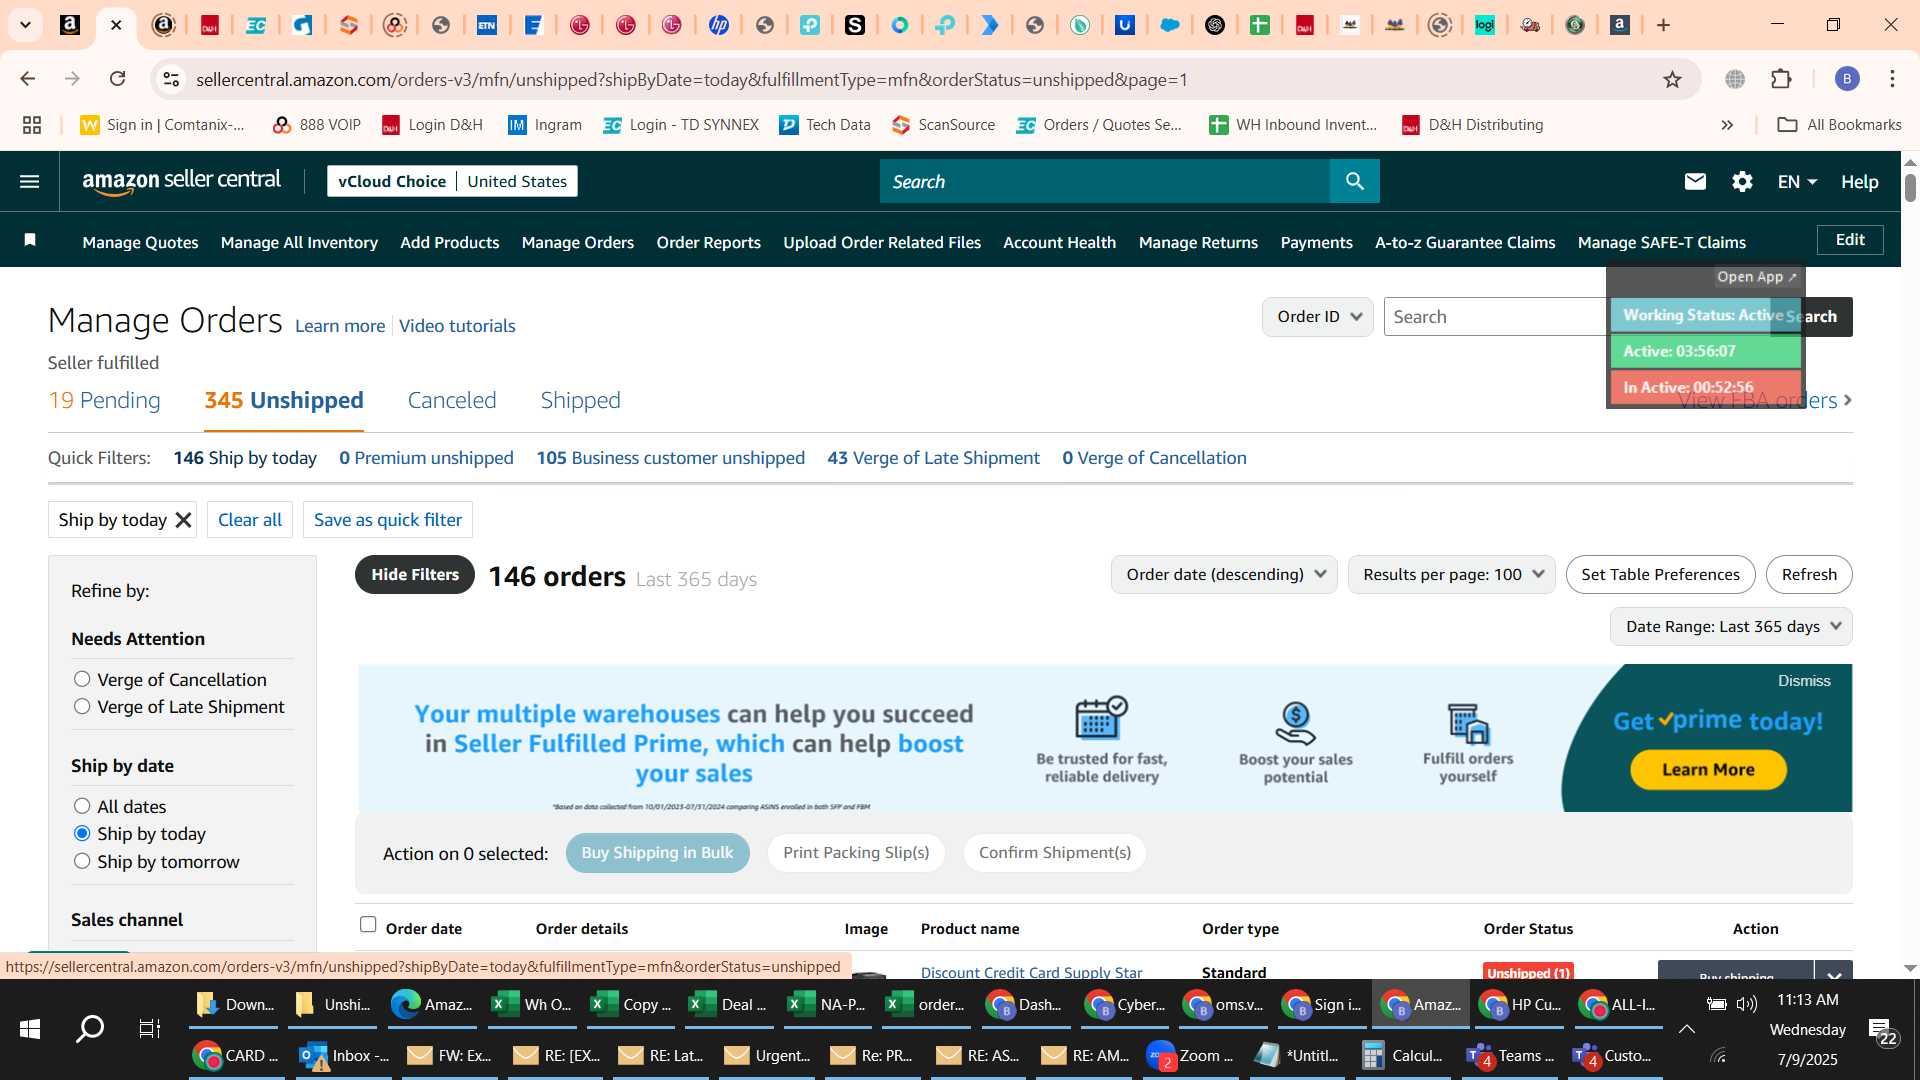Open the Order ID search type dropdown
Viewport: 1920px width, 1080px height.
[1318, 317]
